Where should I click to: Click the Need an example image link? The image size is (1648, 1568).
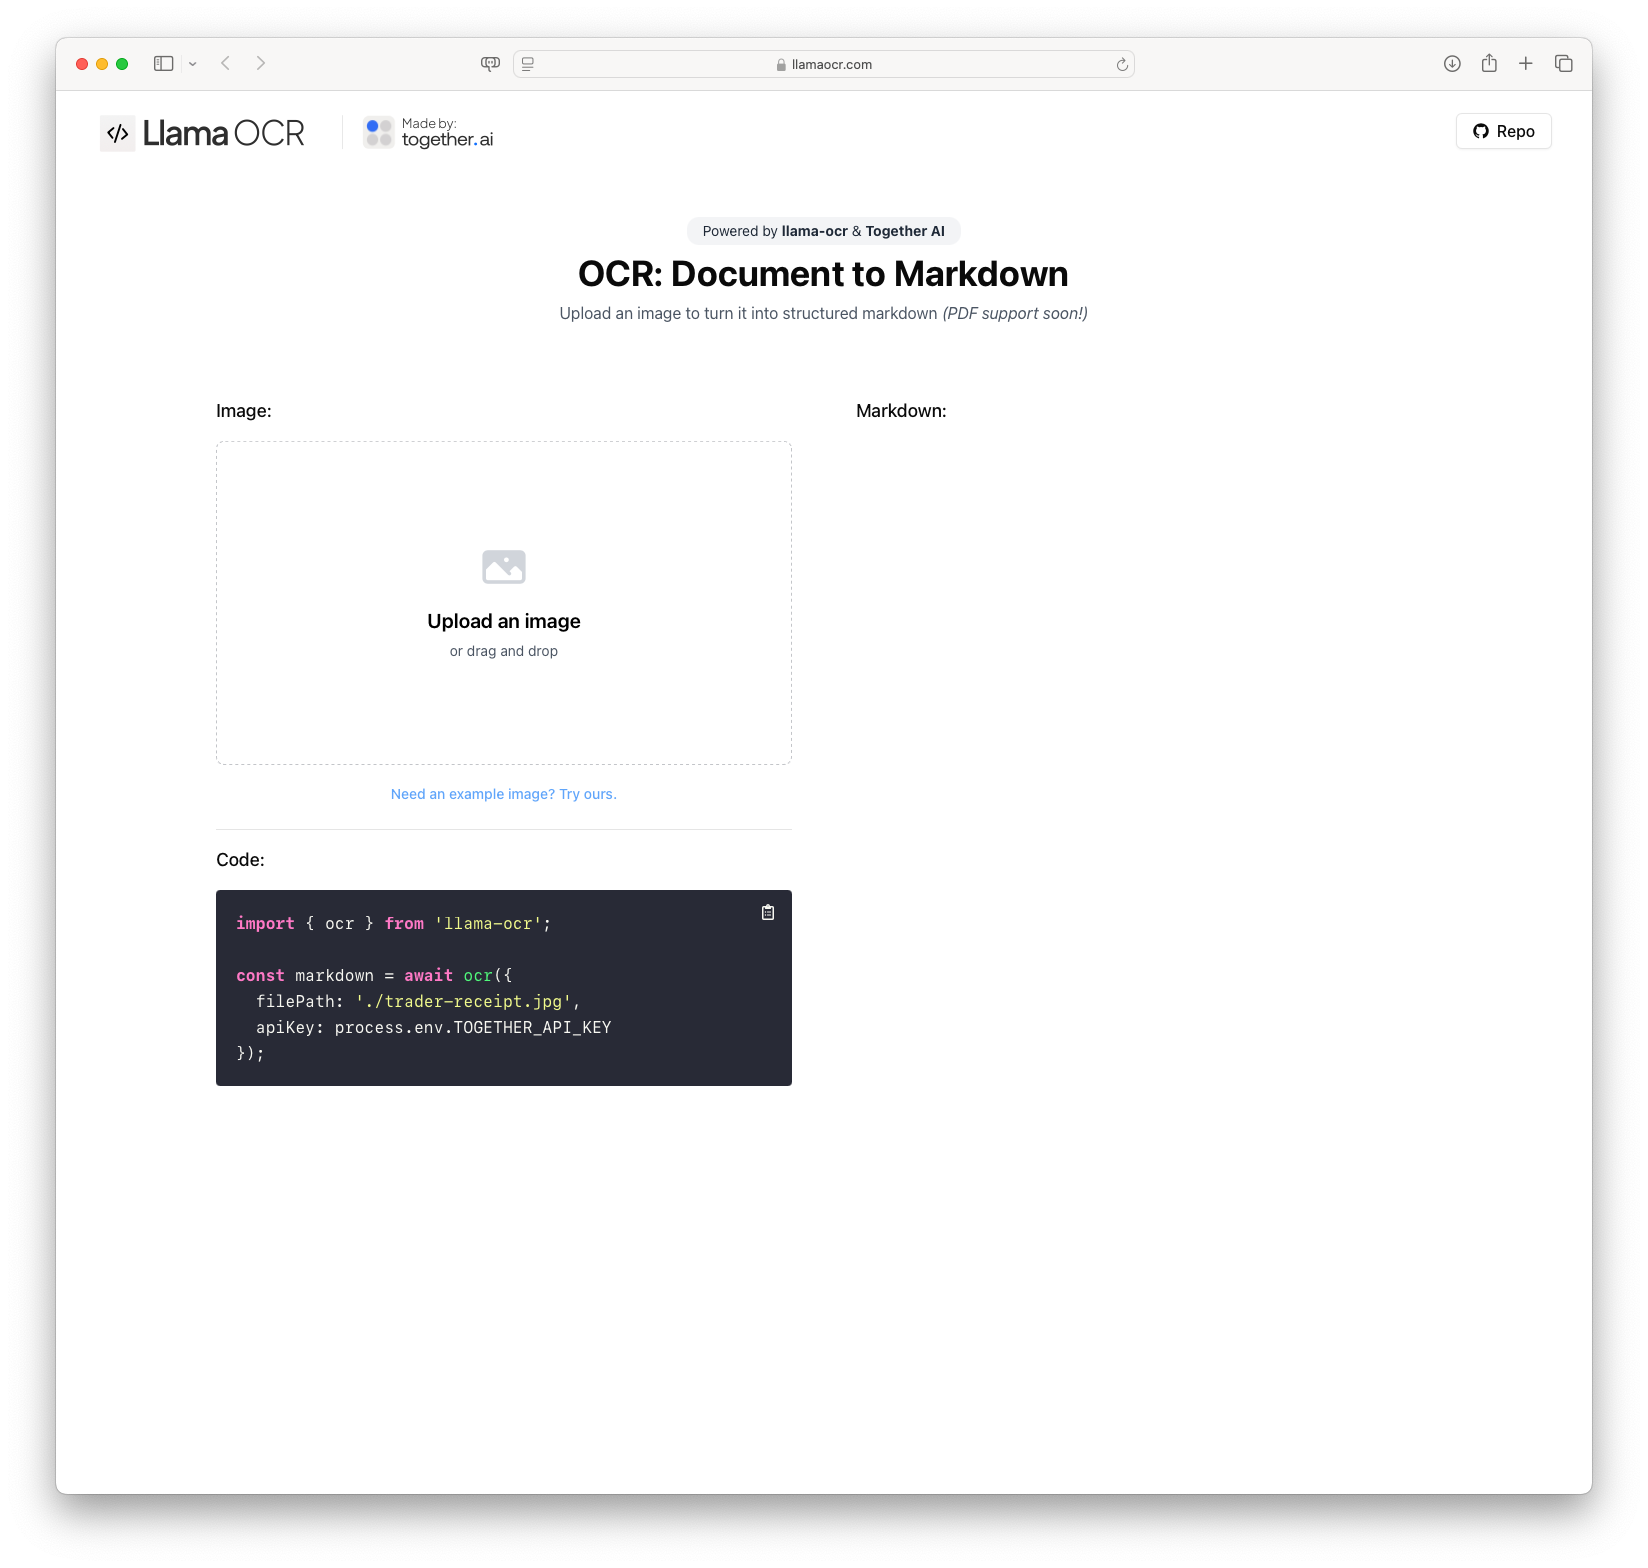pos(503,793)
